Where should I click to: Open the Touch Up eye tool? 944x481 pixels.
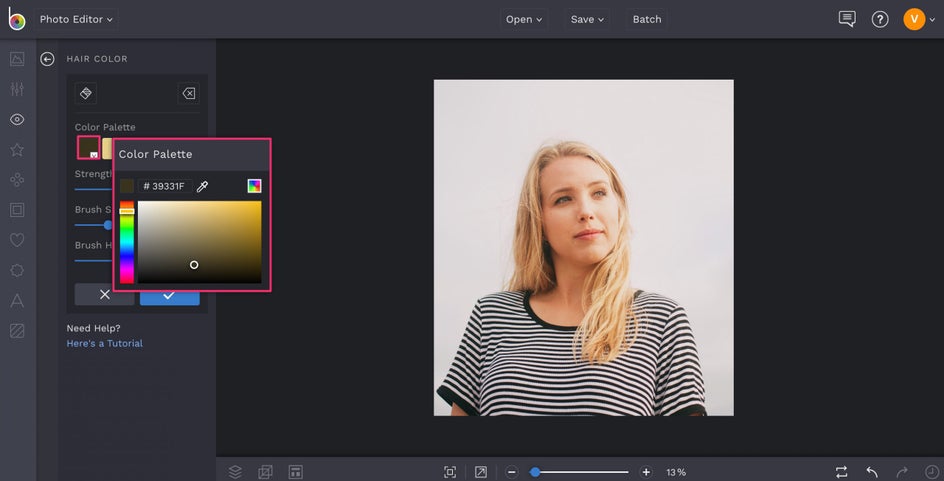[x=17, y=120]
